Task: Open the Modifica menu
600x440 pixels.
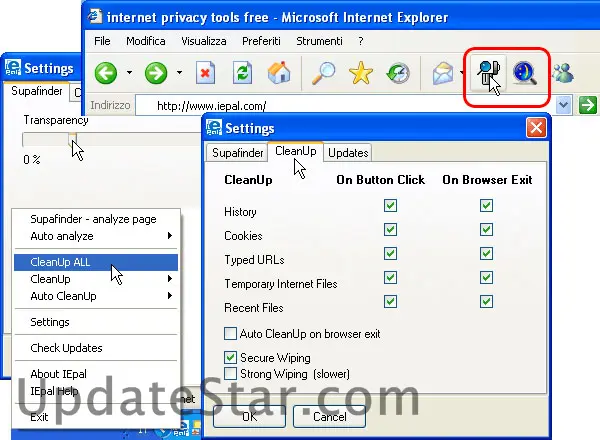Action: coord(146,41)
